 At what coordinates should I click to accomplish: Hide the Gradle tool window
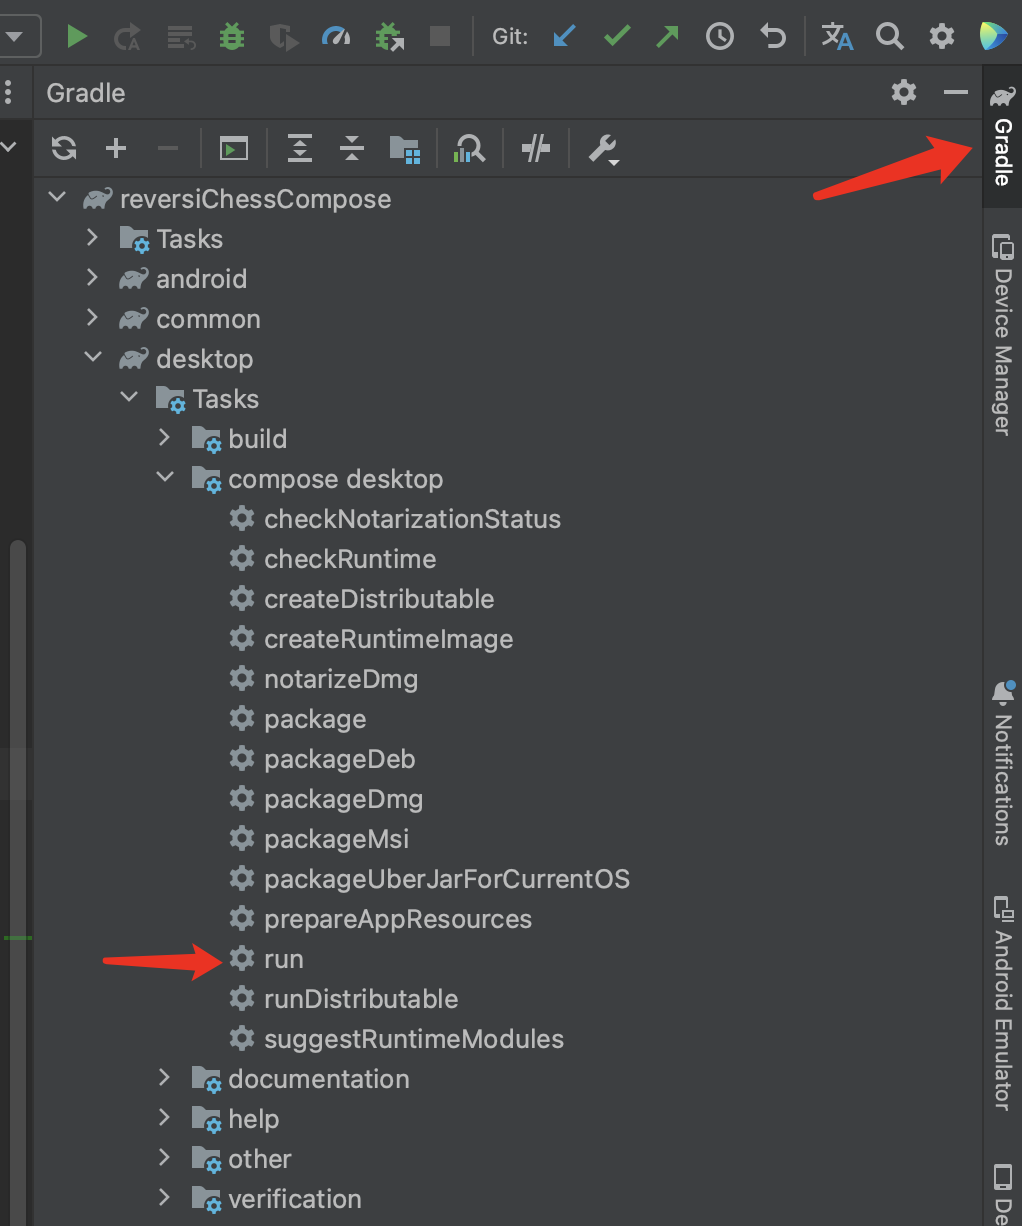pyautogui.click(x=956, y=93)
